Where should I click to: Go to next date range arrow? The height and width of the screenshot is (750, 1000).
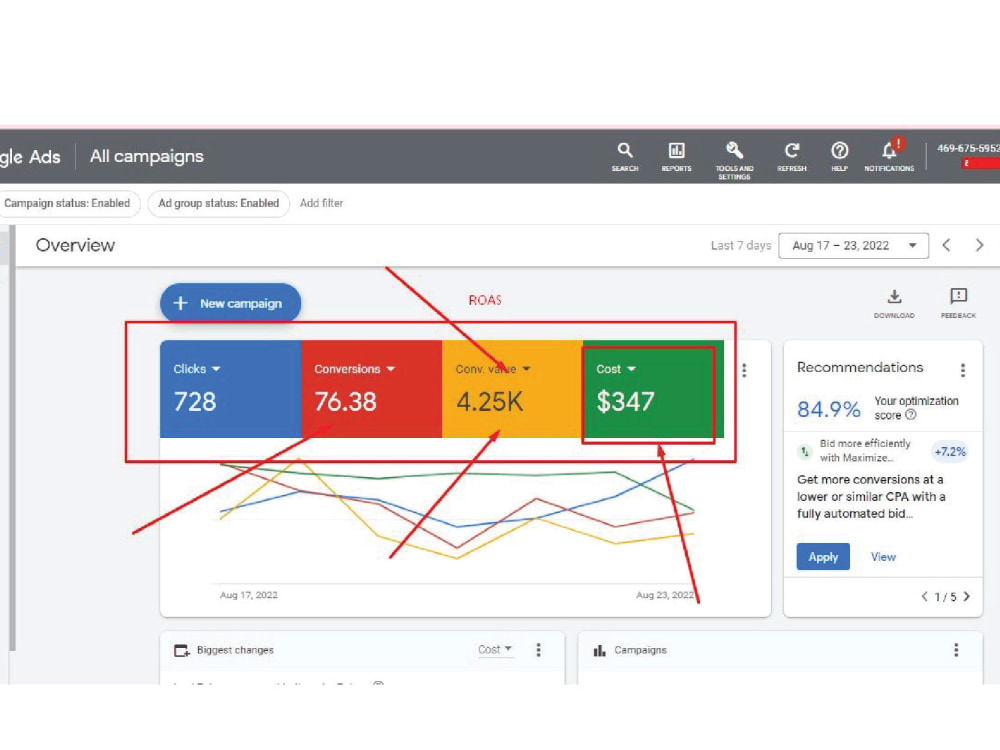coord(980,246)
